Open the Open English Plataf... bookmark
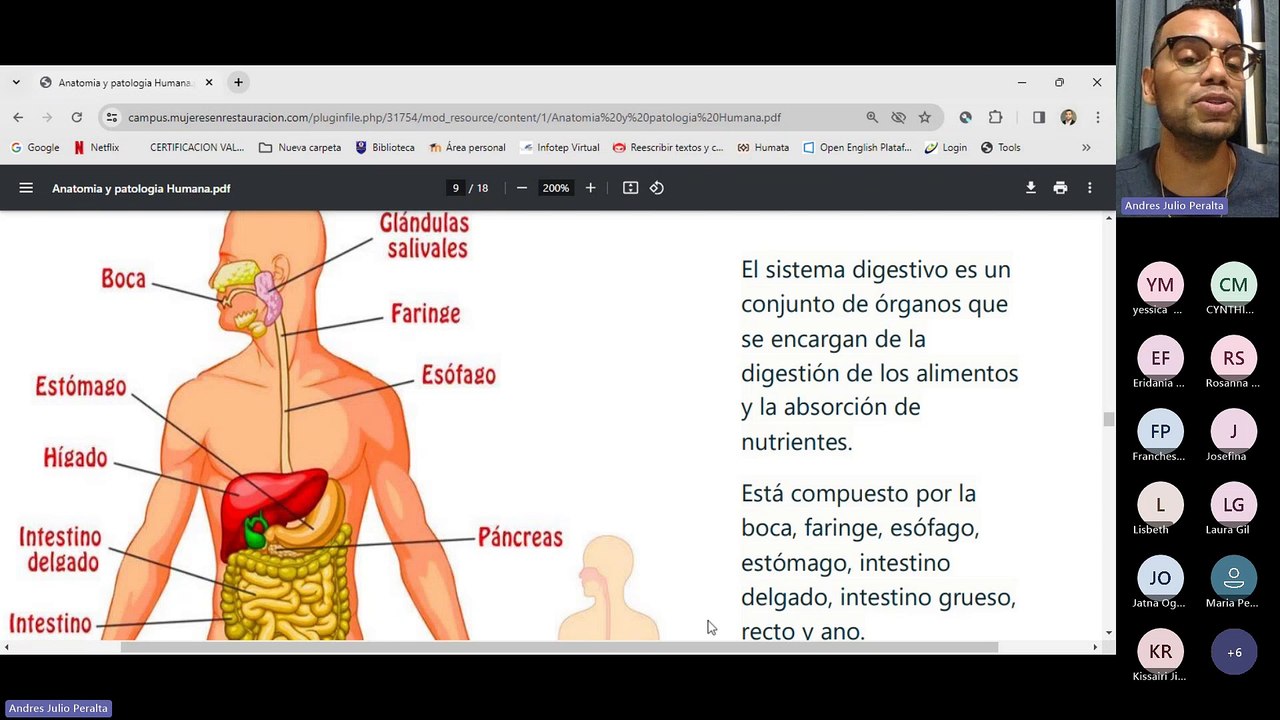 [x=858, y=147]
